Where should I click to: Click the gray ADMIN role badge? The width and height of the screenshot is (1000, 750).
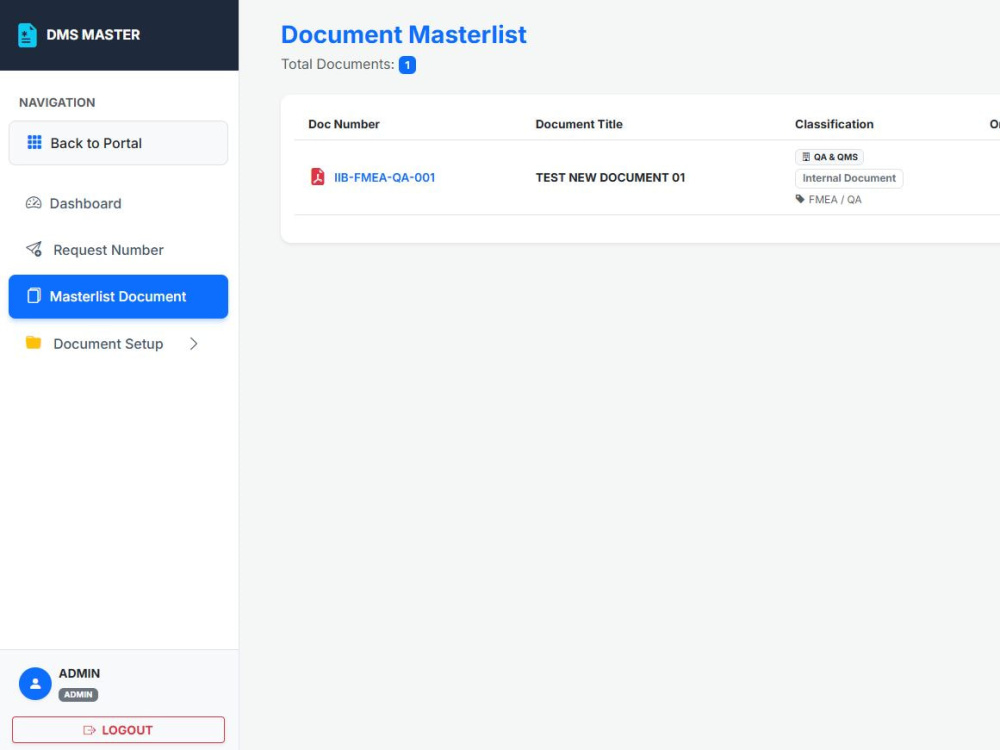click(78, 695)
